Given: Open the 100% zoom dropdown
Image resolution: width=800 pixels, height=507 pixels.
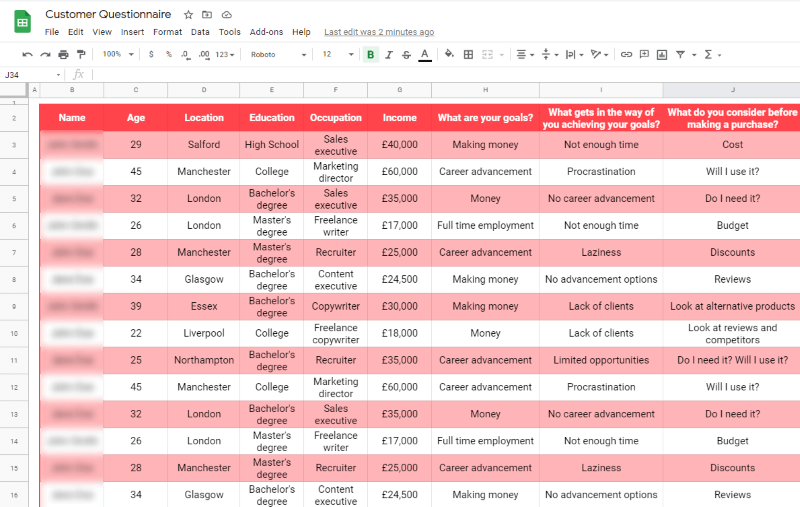Looking at the screenshot, I should click(118, 54).
